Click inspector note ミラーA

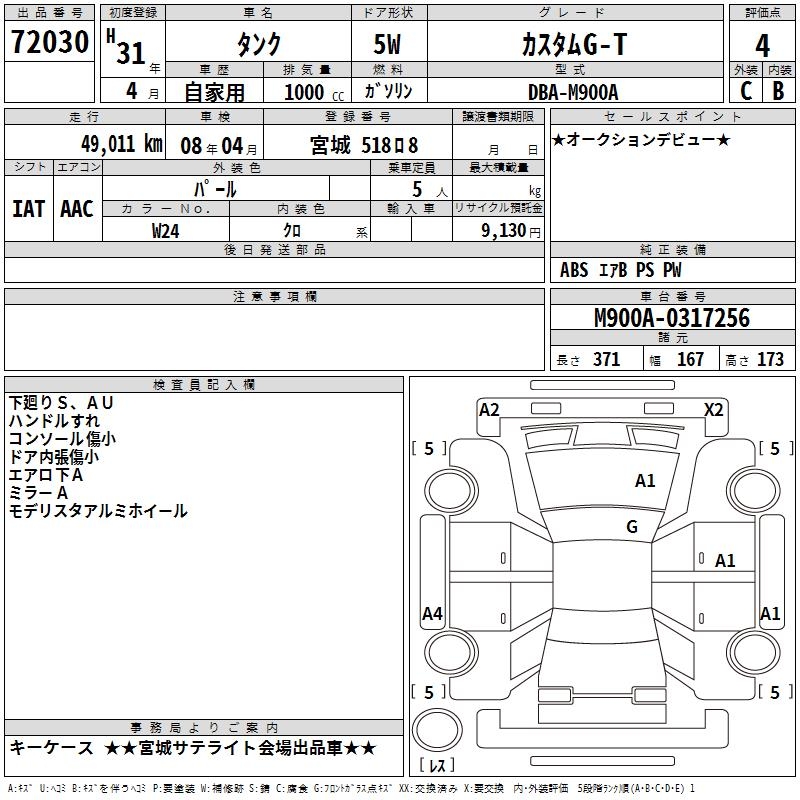click(38, 493)
